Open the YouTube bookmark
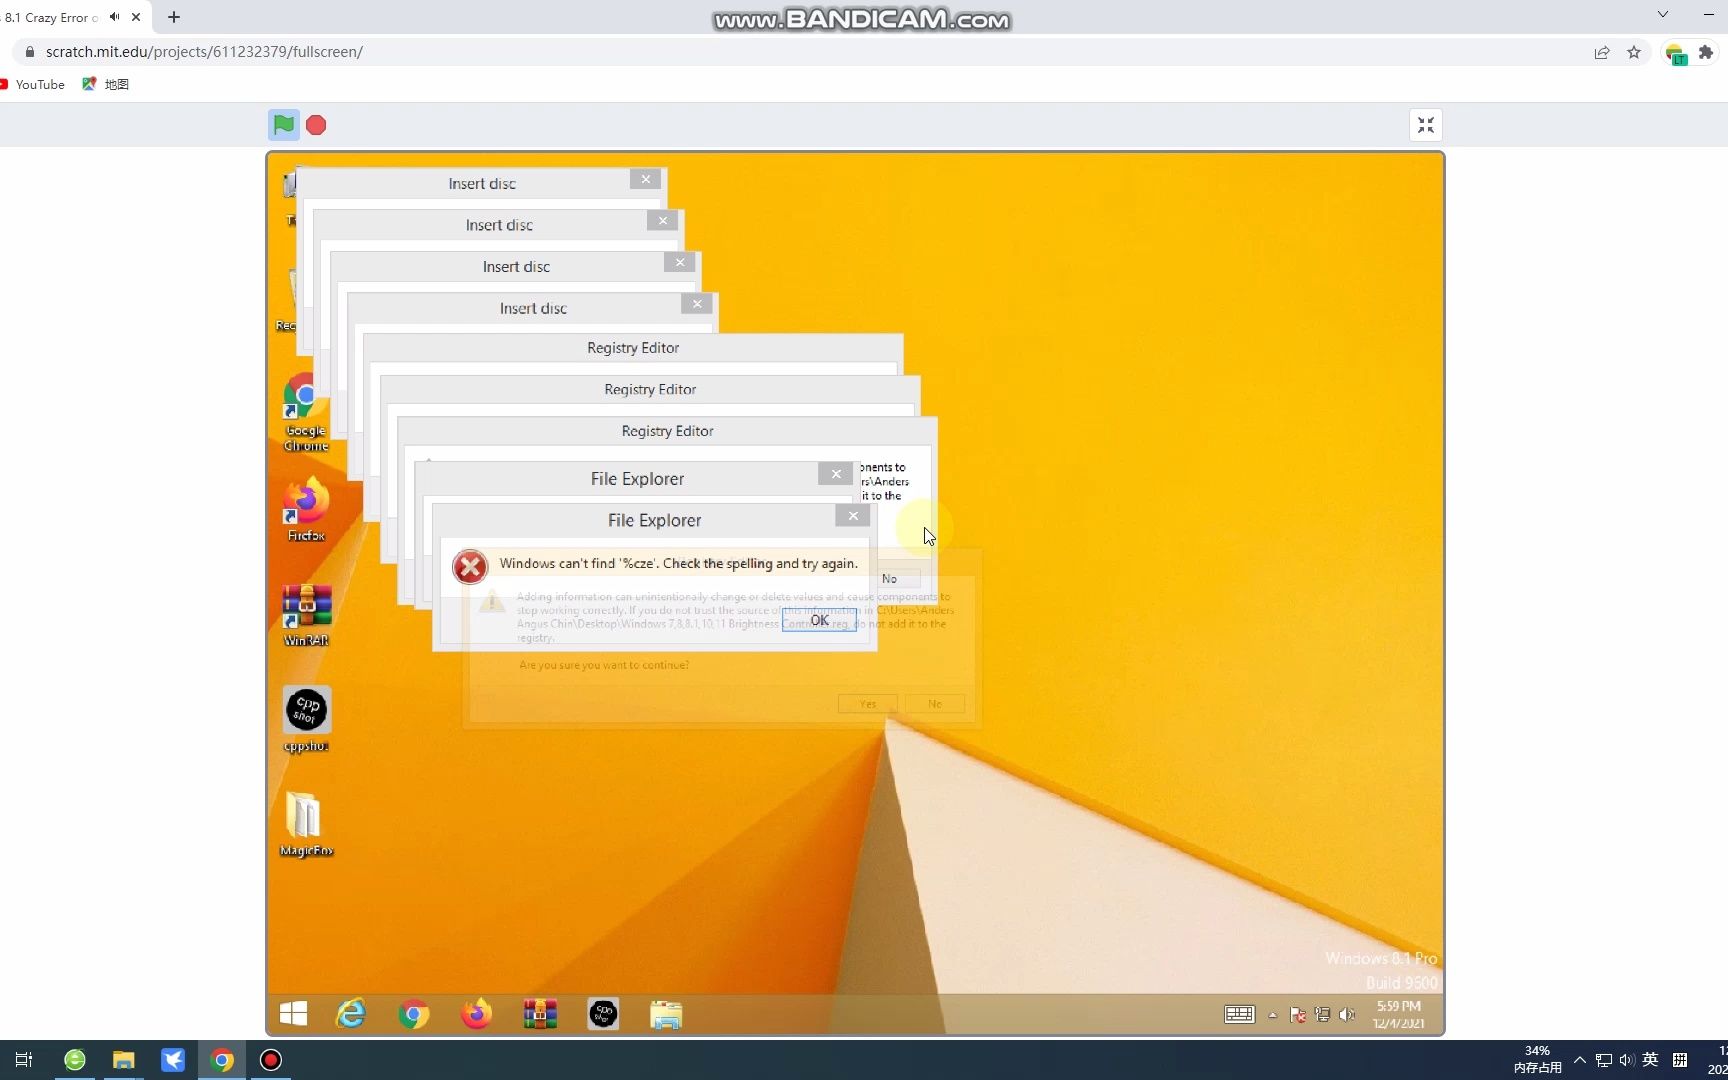This screenshot has height=1080, width=1728. (33, 84)
